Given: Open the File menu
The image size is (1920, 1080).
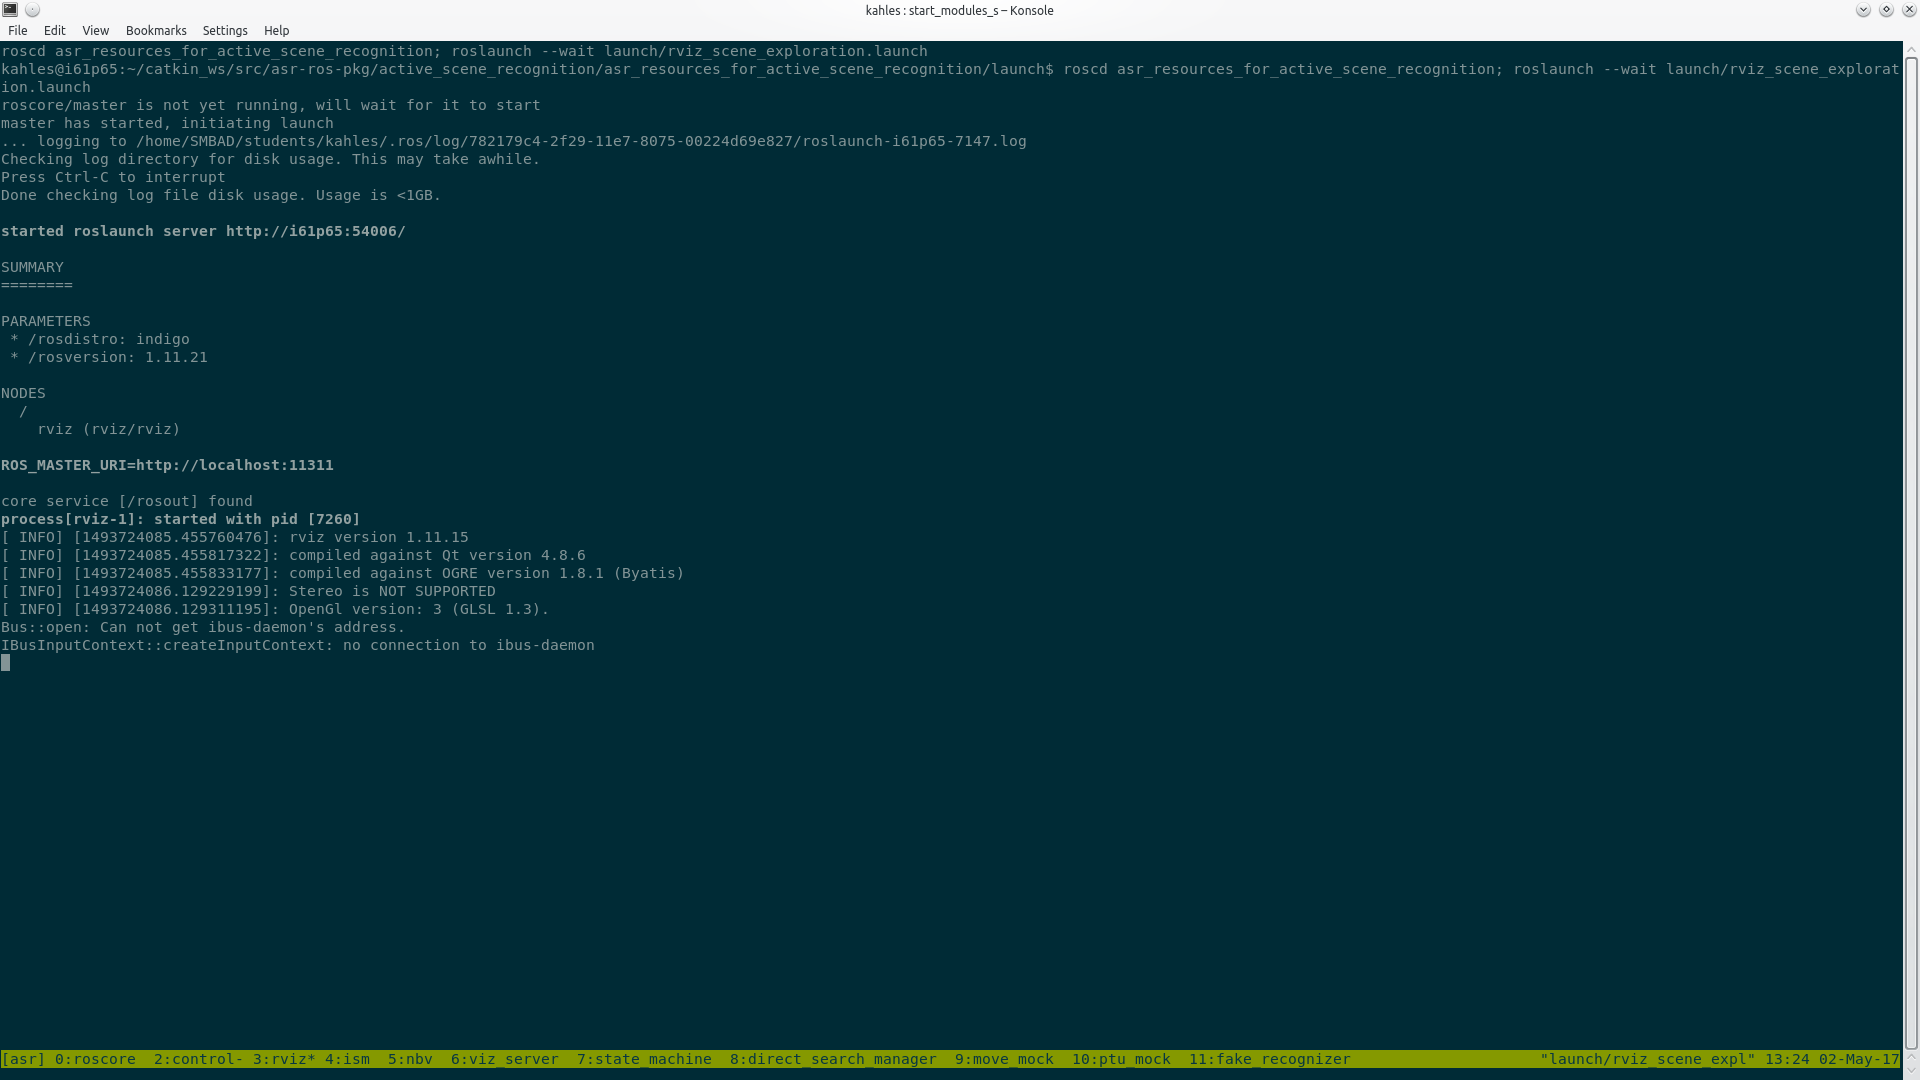Looking at the screenshot, I should pyautogui.click(x=18, y=31).
